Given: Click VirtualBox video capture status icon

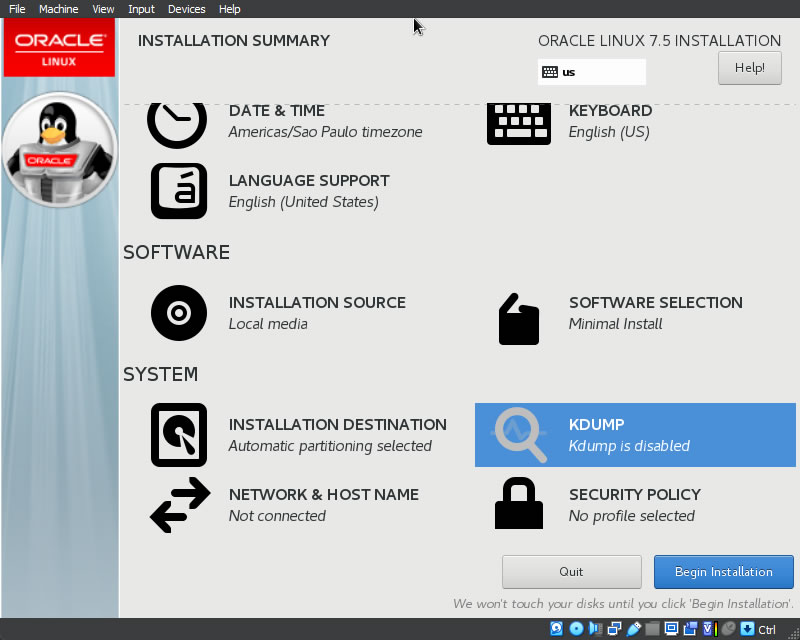Looking at the screenshot, I should (690, 629).
